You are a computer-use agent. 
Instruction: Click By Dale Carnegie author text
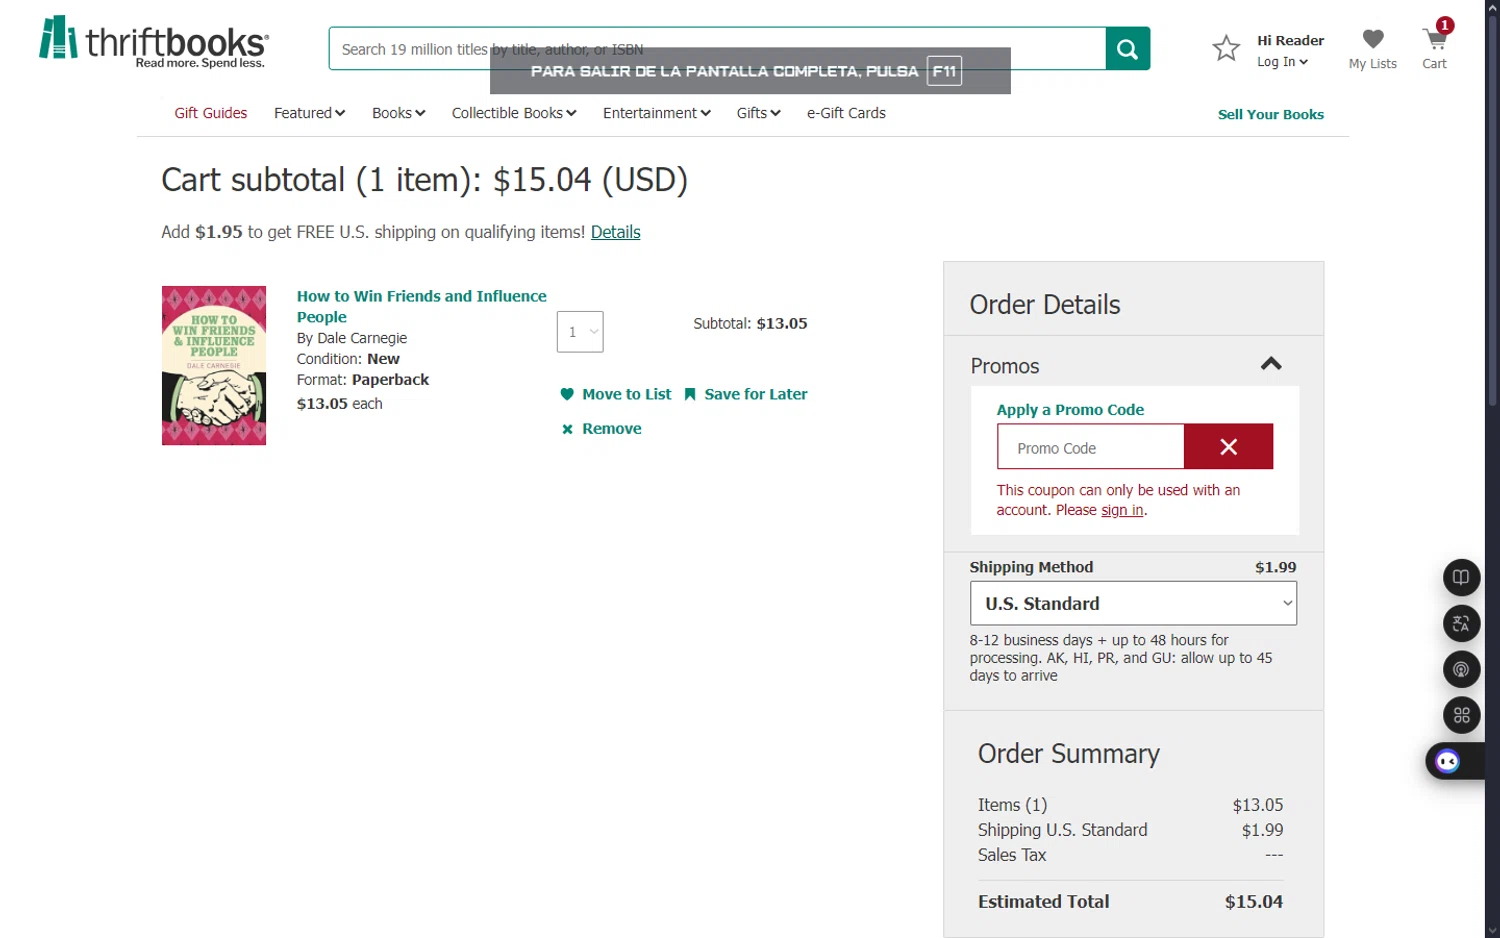[352, 338]
